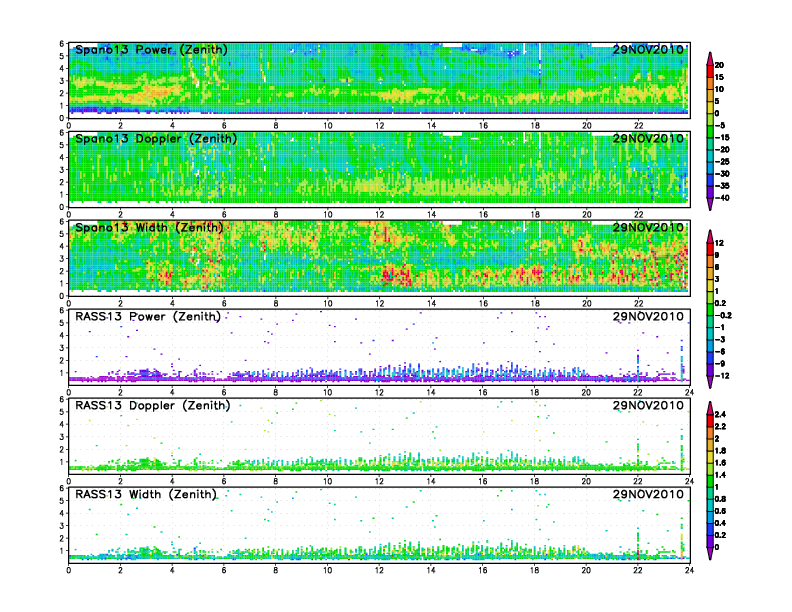Click the "Spano13 Power (Zenith)" panel title

[x=151, y=49]
